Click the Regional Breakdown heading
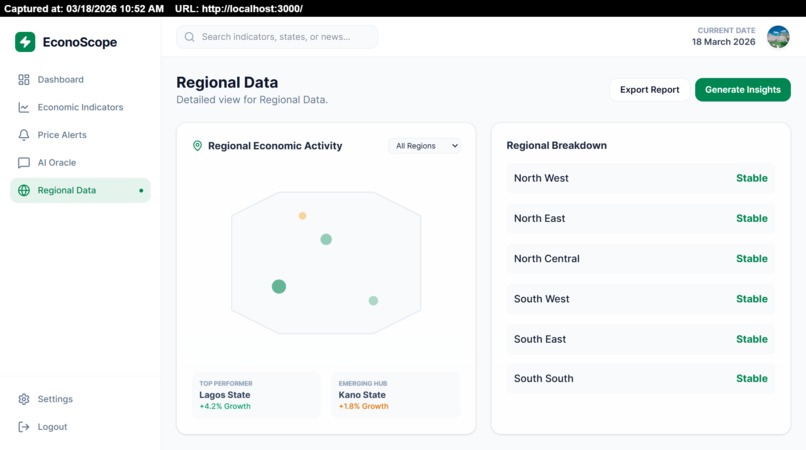 pos(557,146)
